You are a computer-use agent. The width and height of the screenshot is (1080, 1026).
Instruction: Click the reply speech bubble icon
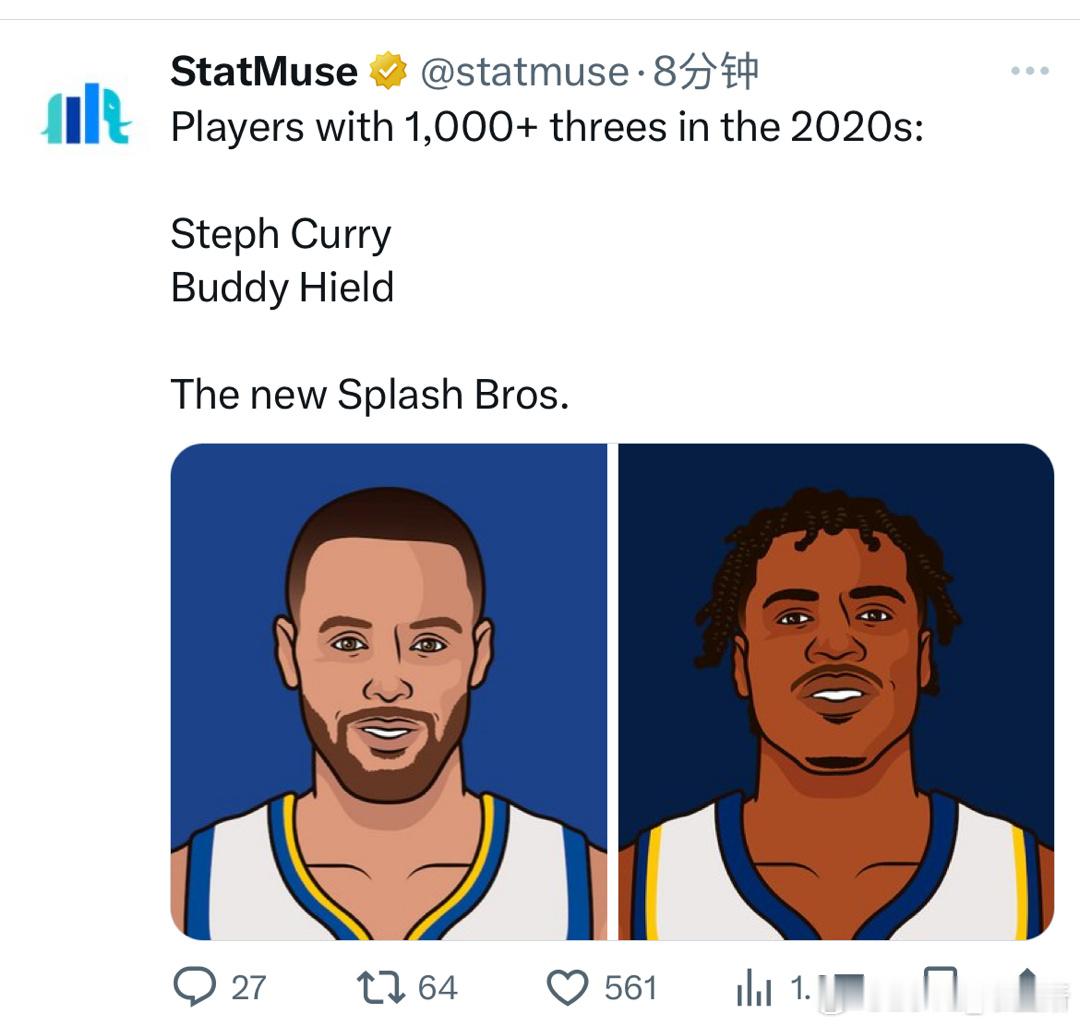193,987
